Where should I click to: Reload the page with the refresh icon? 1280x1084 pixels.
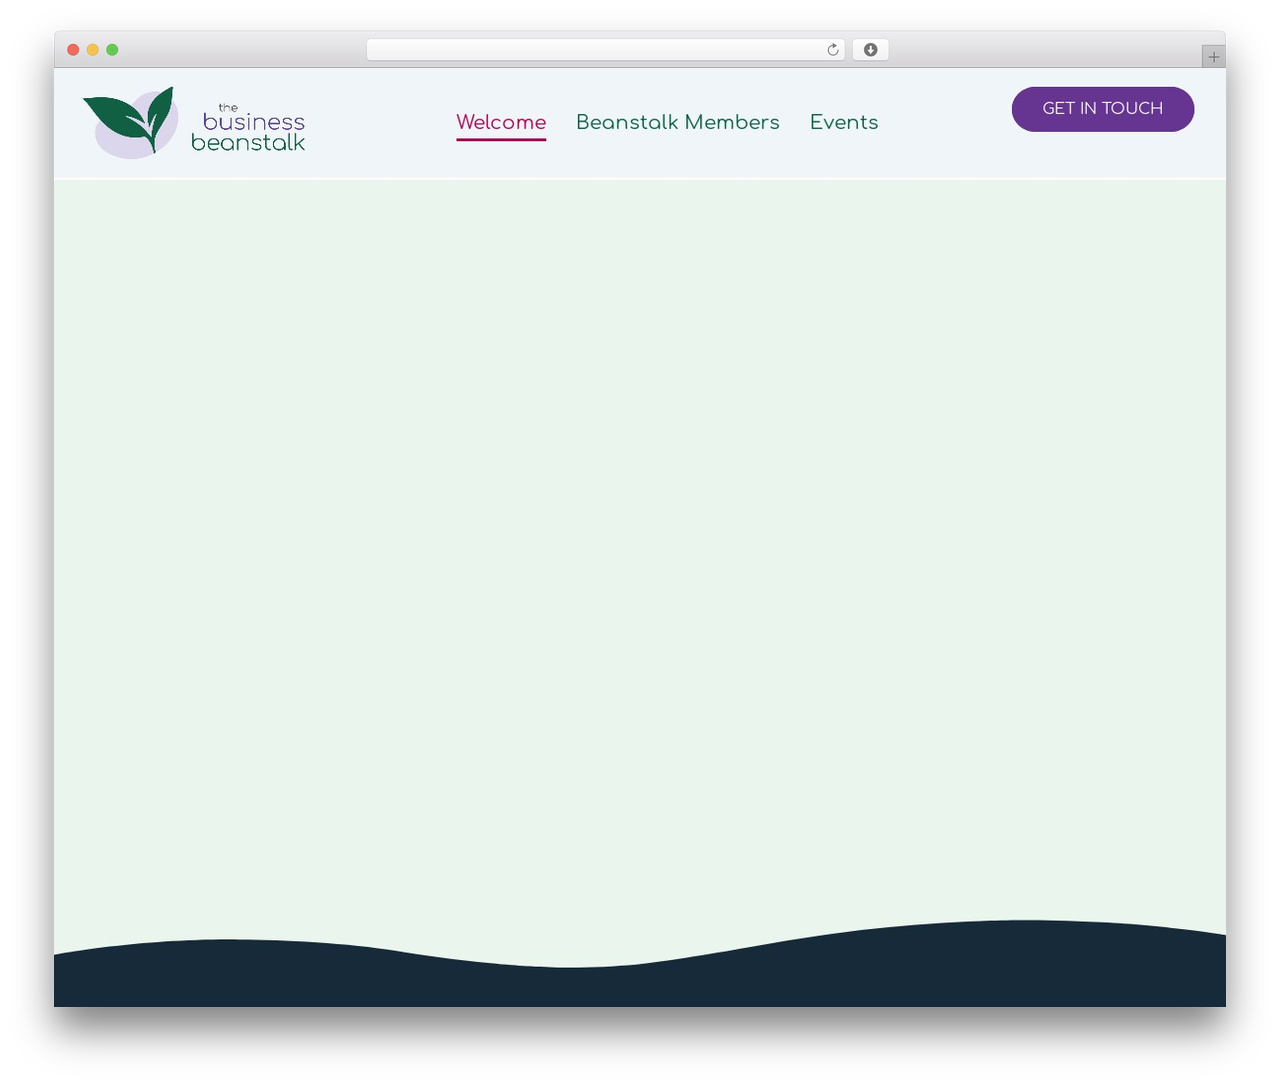[x=832, y=50]
